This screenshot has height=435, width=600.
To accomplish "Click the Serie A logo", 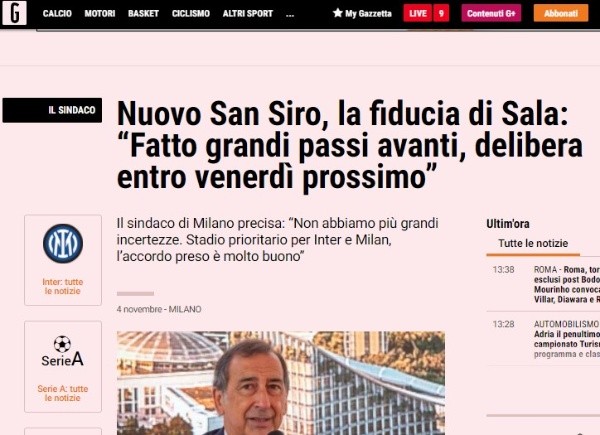I will [62, 351].
